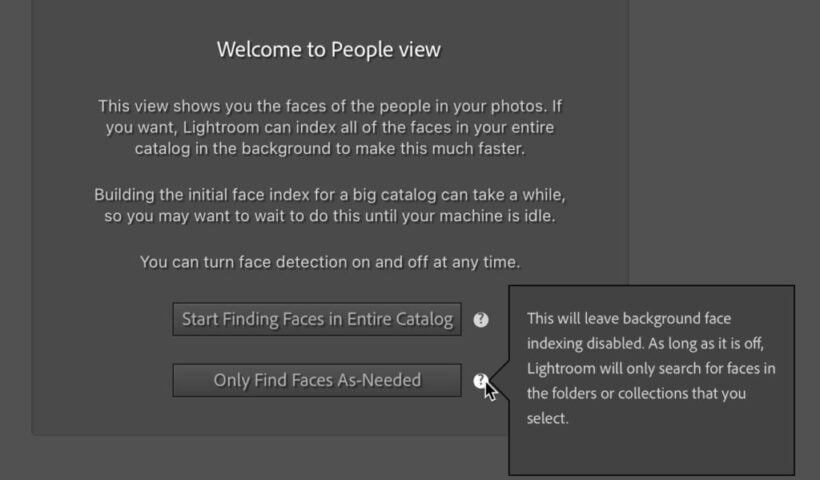Click the tooltip about background face indexing disabled
The width and height of the screenshot is (820, 480).
tap(651, 368)
